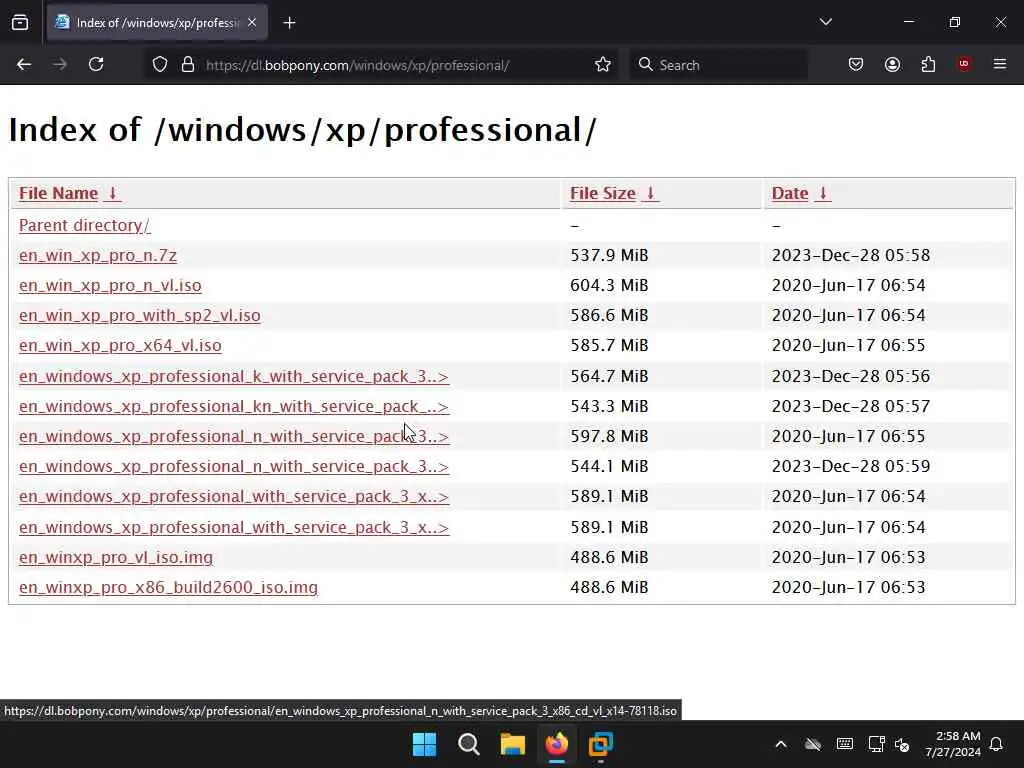Open en_windows_xp_professional_kn_with_service_pack link

[x=234, y=406]
